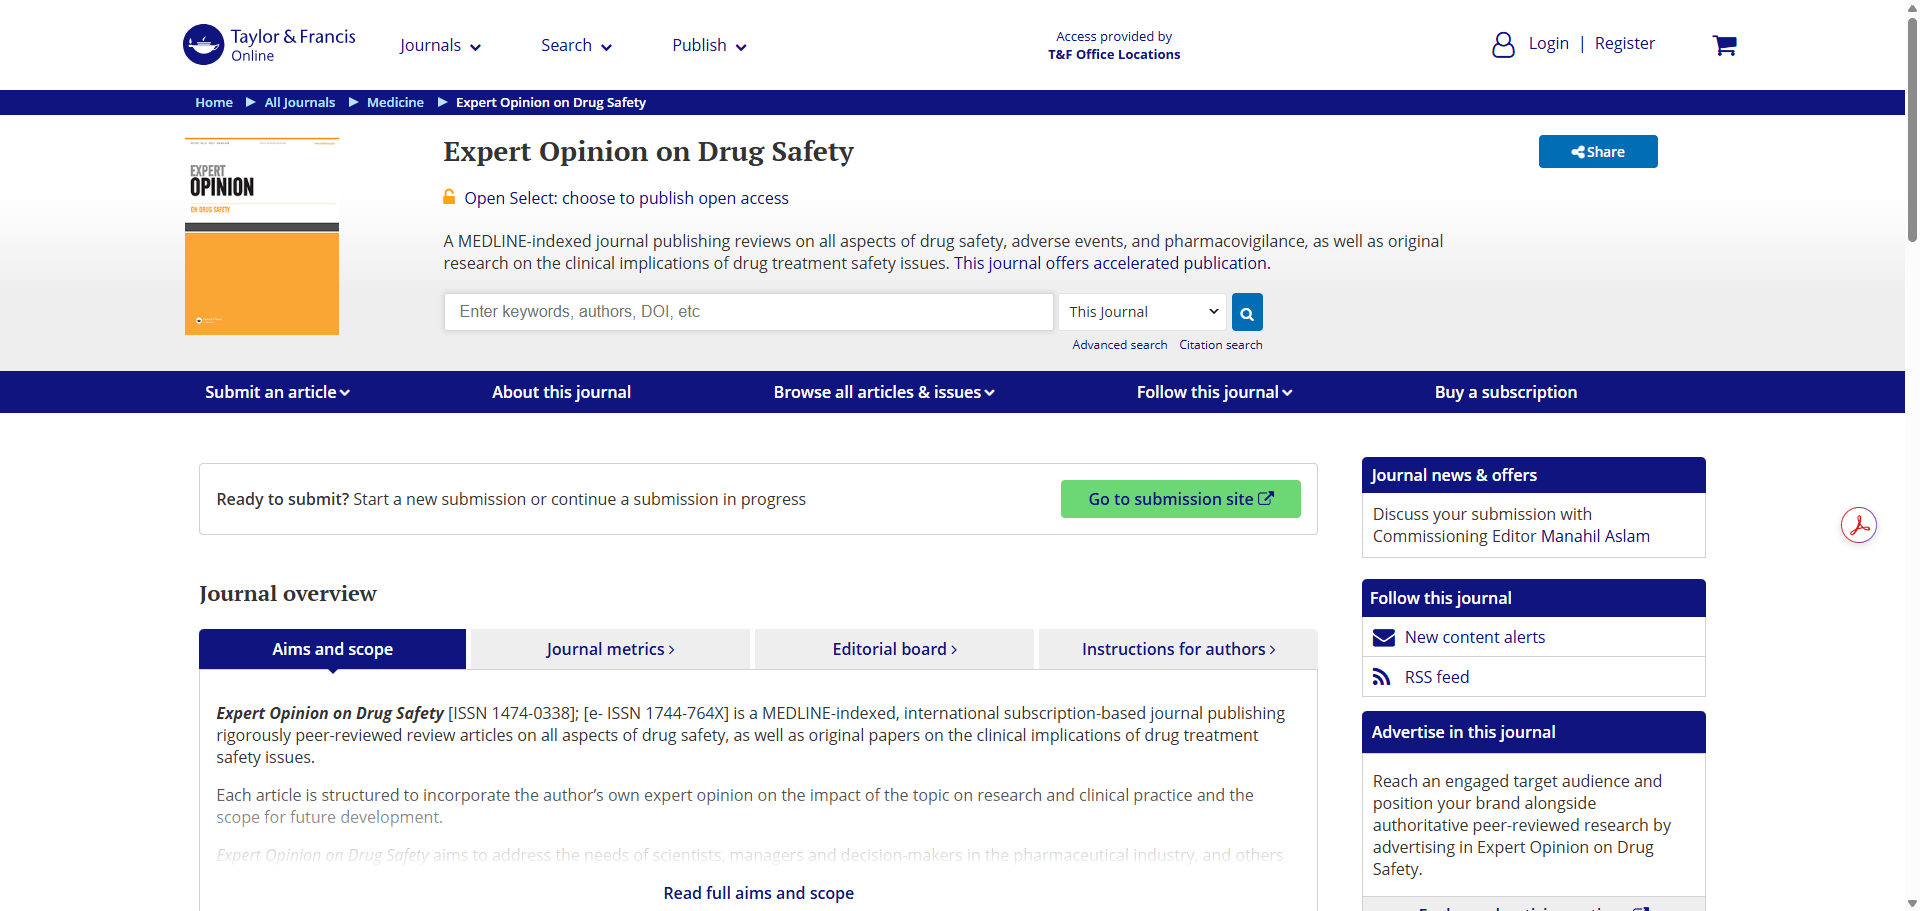The height and width of the screenshot is (911, 1920).
Task: Expand the Follow this journal menu
Action: [x=1214, y=392]
